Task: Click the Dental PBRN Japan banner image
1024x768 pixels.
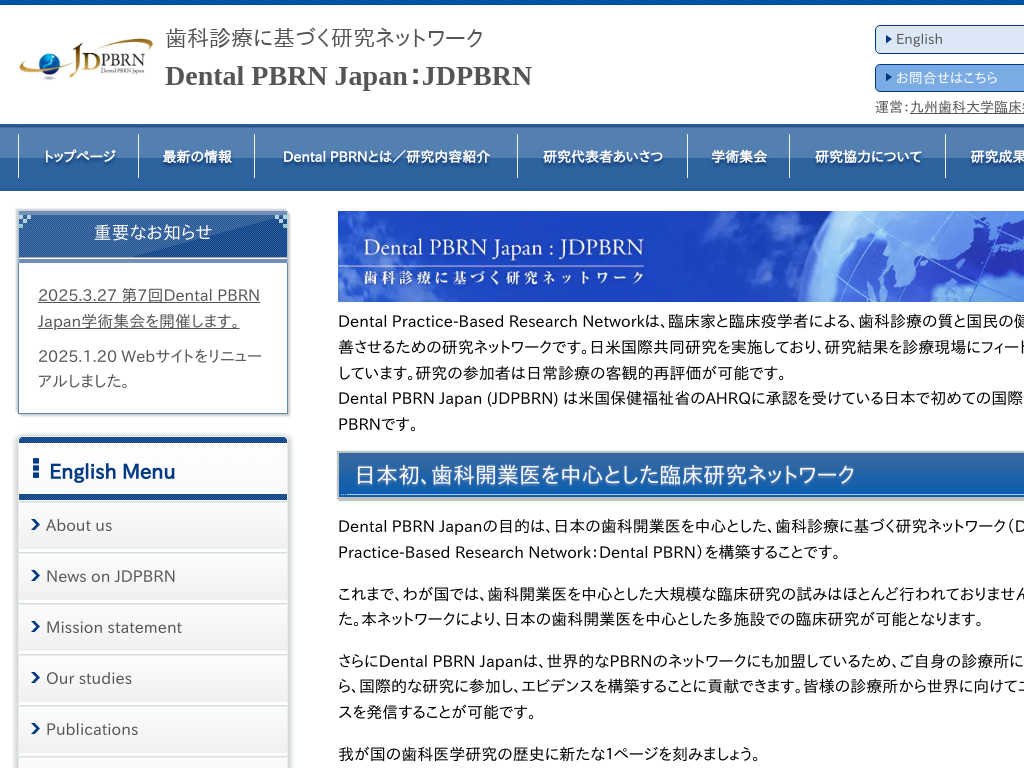Action: pyautogui.click(x=680, y=256)
